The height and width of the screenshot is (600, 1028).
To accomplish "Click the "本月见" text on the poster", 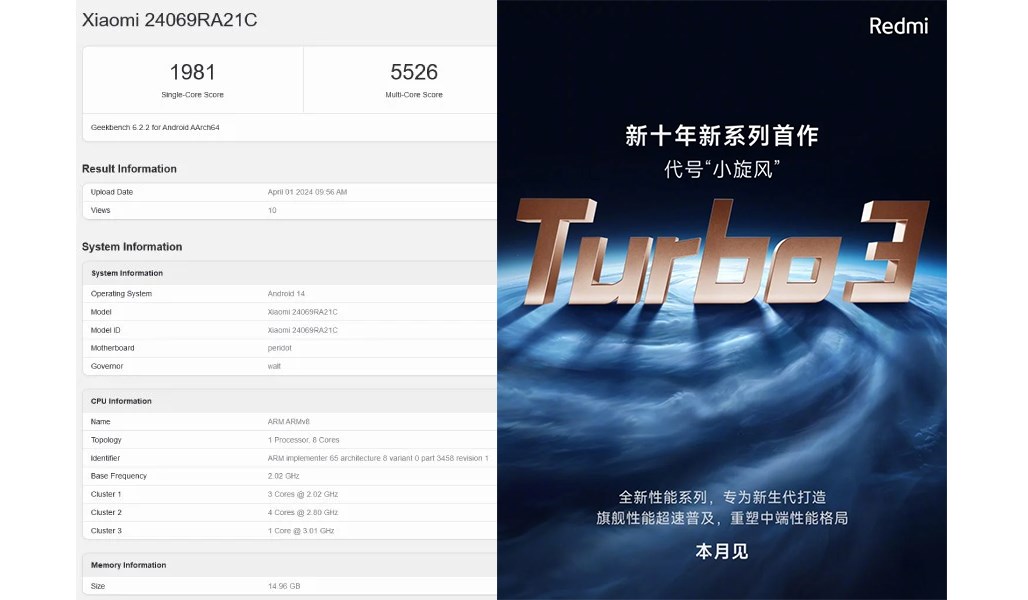I will [722, 551].
